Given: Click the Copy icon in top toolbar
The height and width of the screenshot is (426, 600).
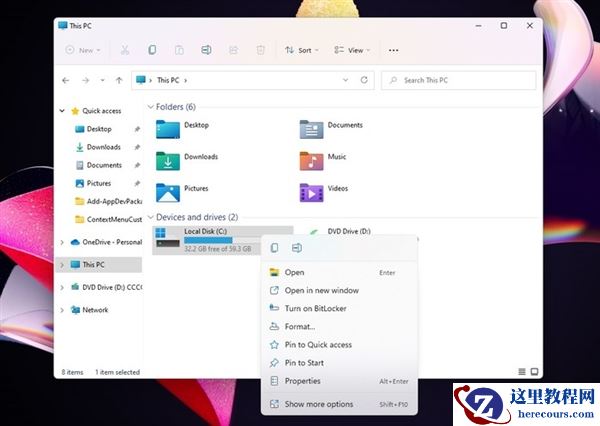Looking at the screenshot, I should [152, 50].
